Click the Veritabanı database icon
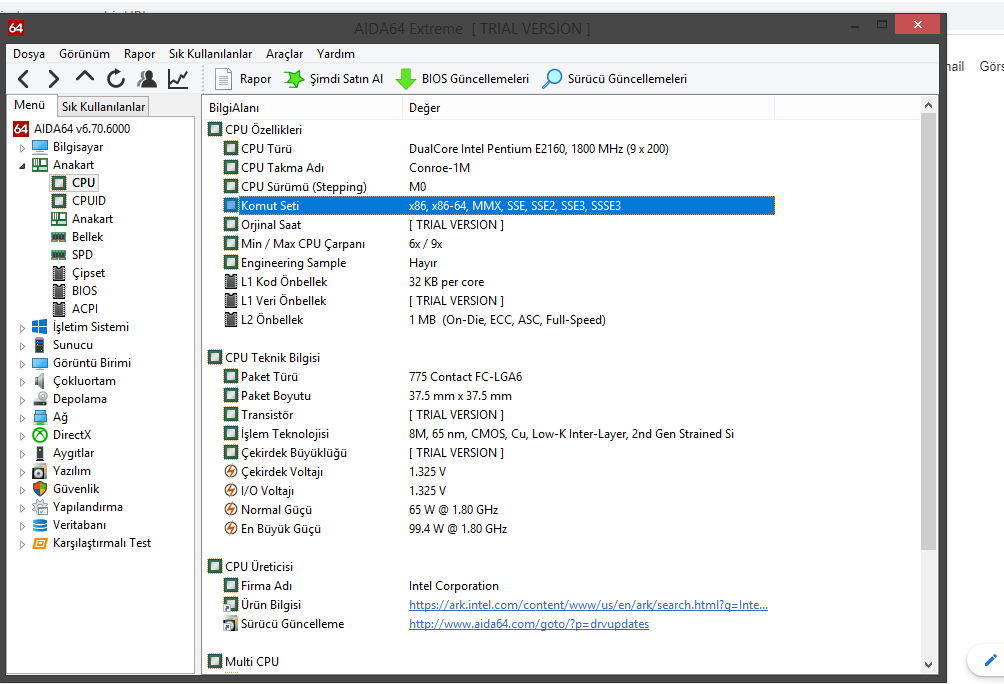 (x=40, y=525)
